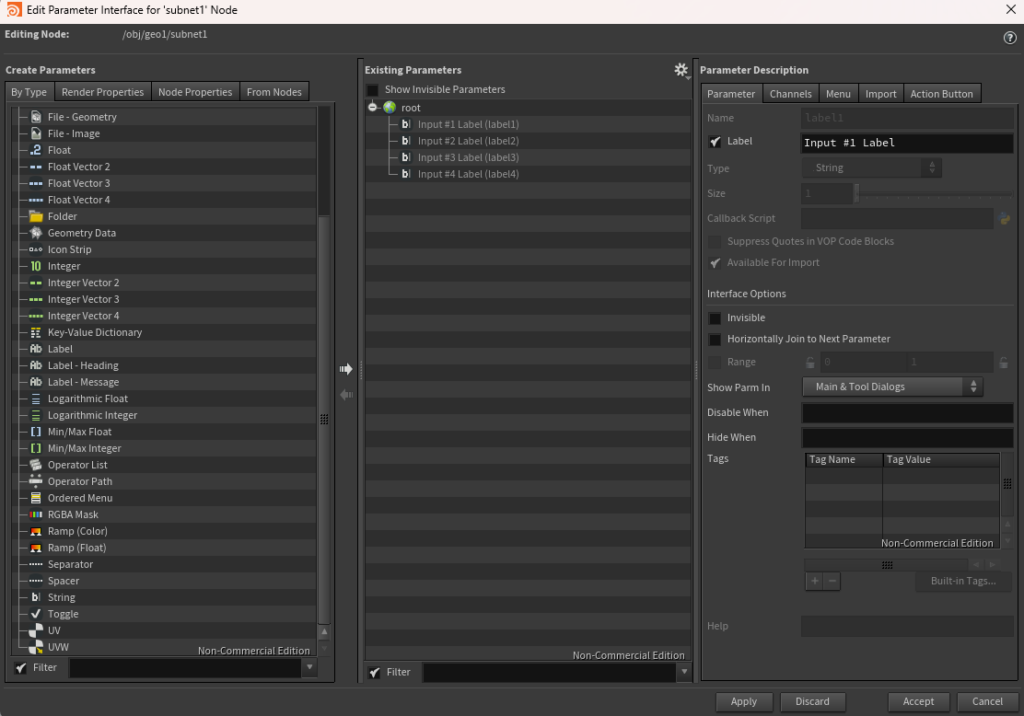Viewport: 1024px width, 716px height.
Task: Switch to the Channels tab
Action: pos(789,93)
